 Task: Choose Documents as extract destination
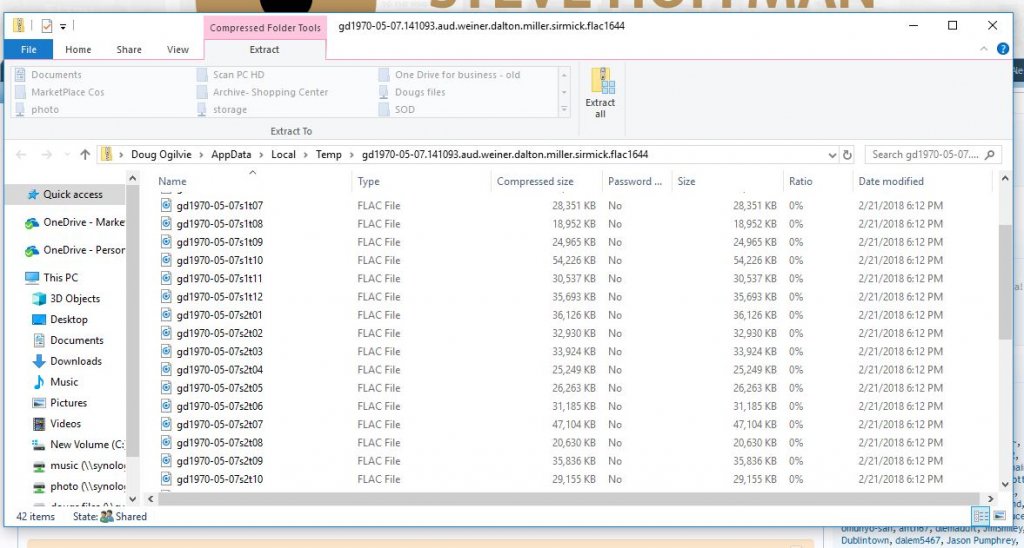pyautogui.click(x=56, y=75)
